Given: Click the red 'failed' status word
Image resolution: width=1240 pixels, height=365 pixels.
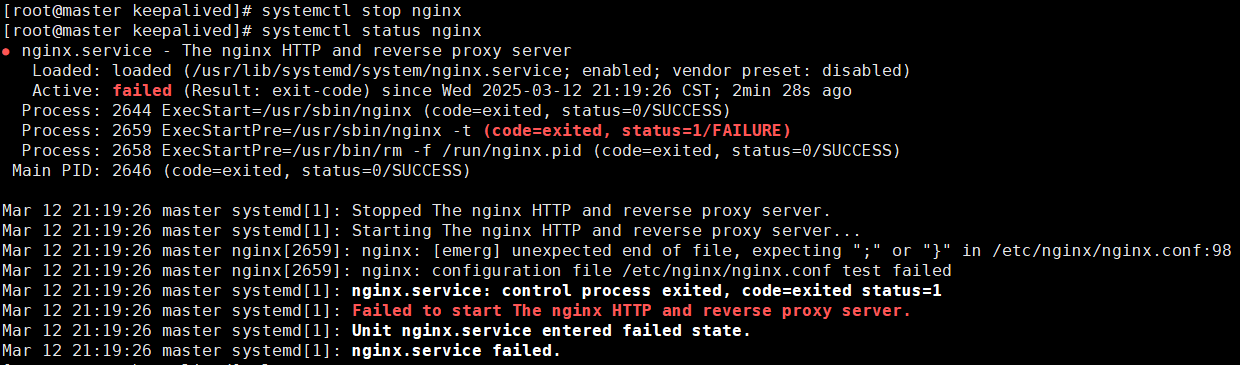Looking at the screenshot, I should click(137, 90).
